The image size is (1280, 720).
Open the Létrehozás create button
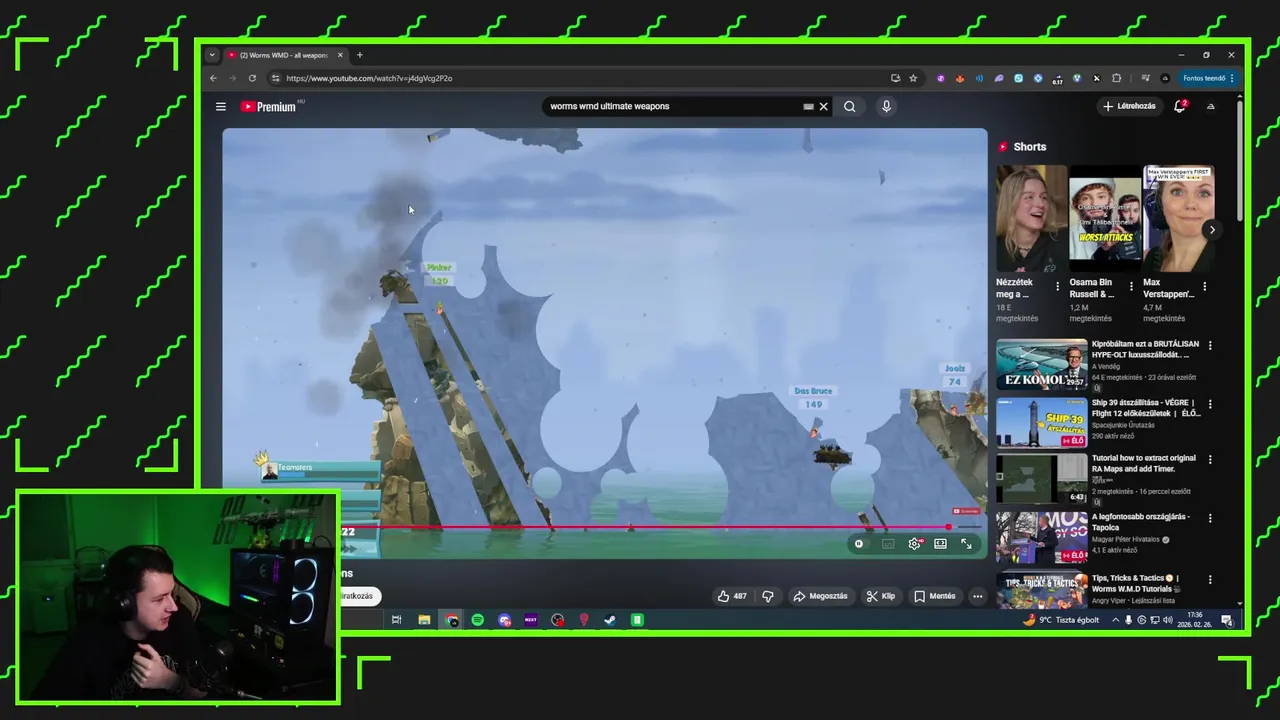[x=1130, y=106]
